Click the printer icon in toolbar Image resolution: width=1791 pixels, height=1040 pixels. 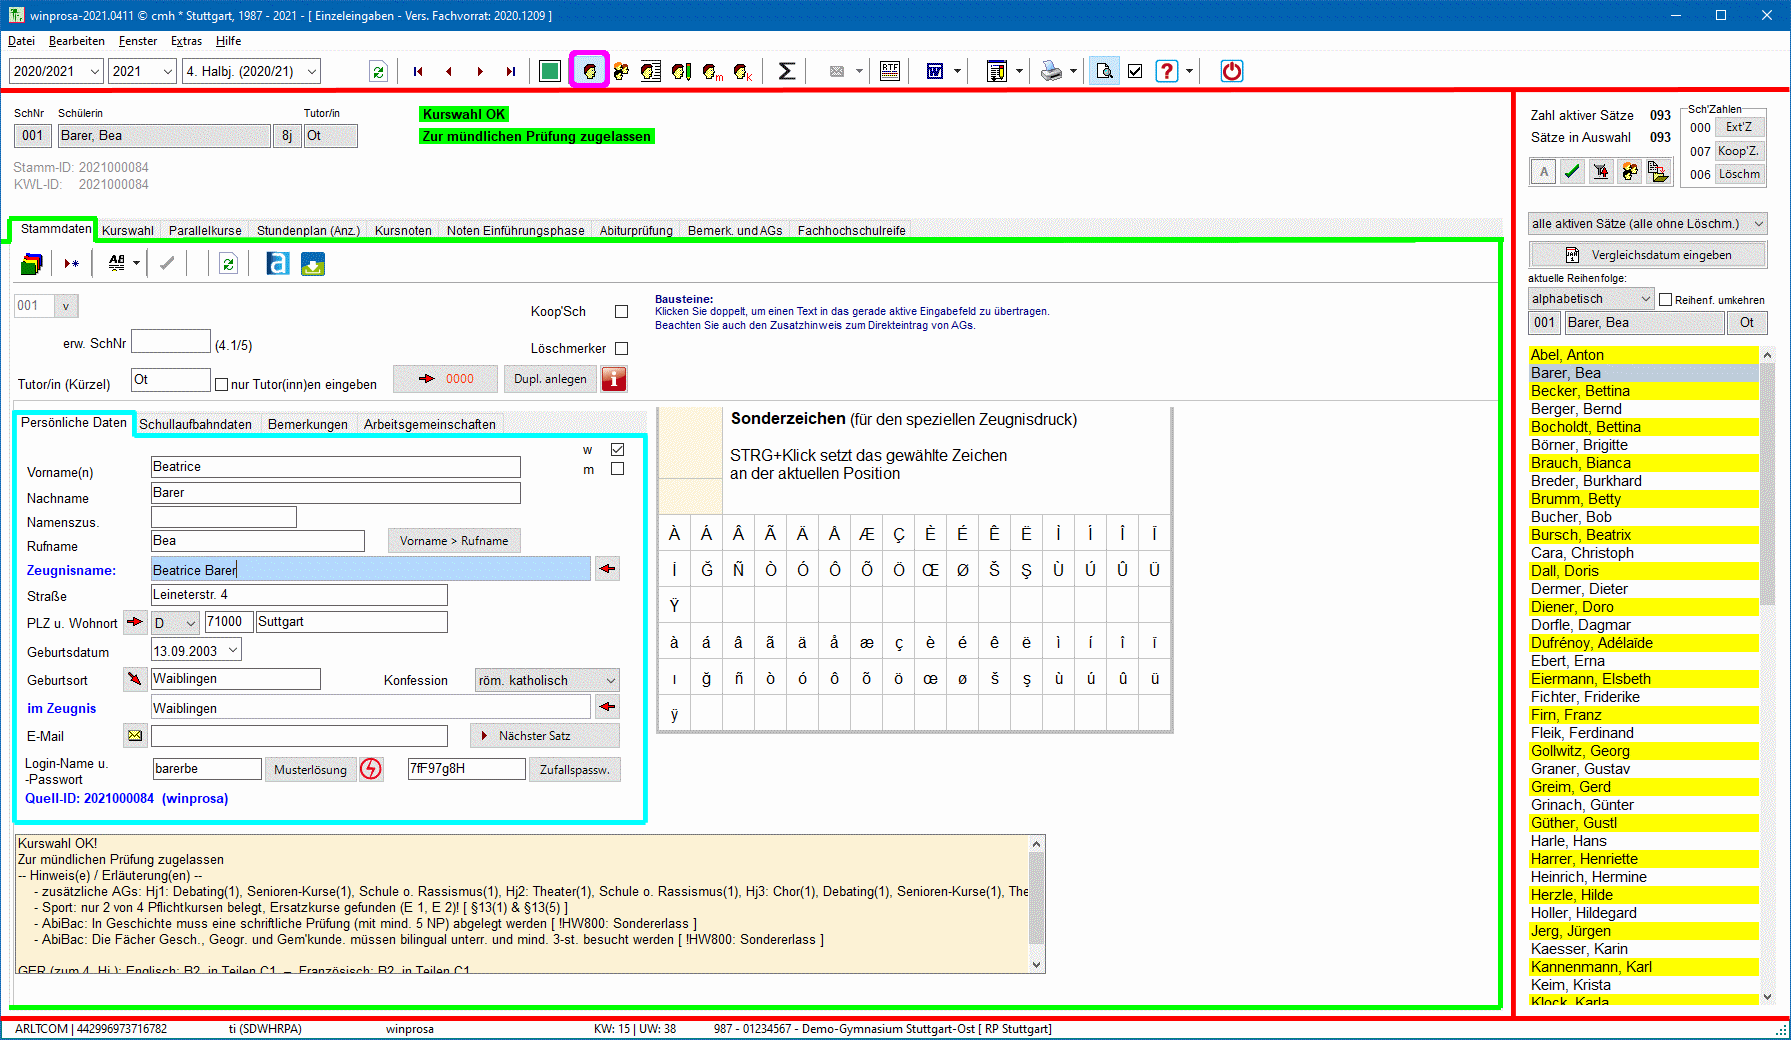pos(1051,71)
